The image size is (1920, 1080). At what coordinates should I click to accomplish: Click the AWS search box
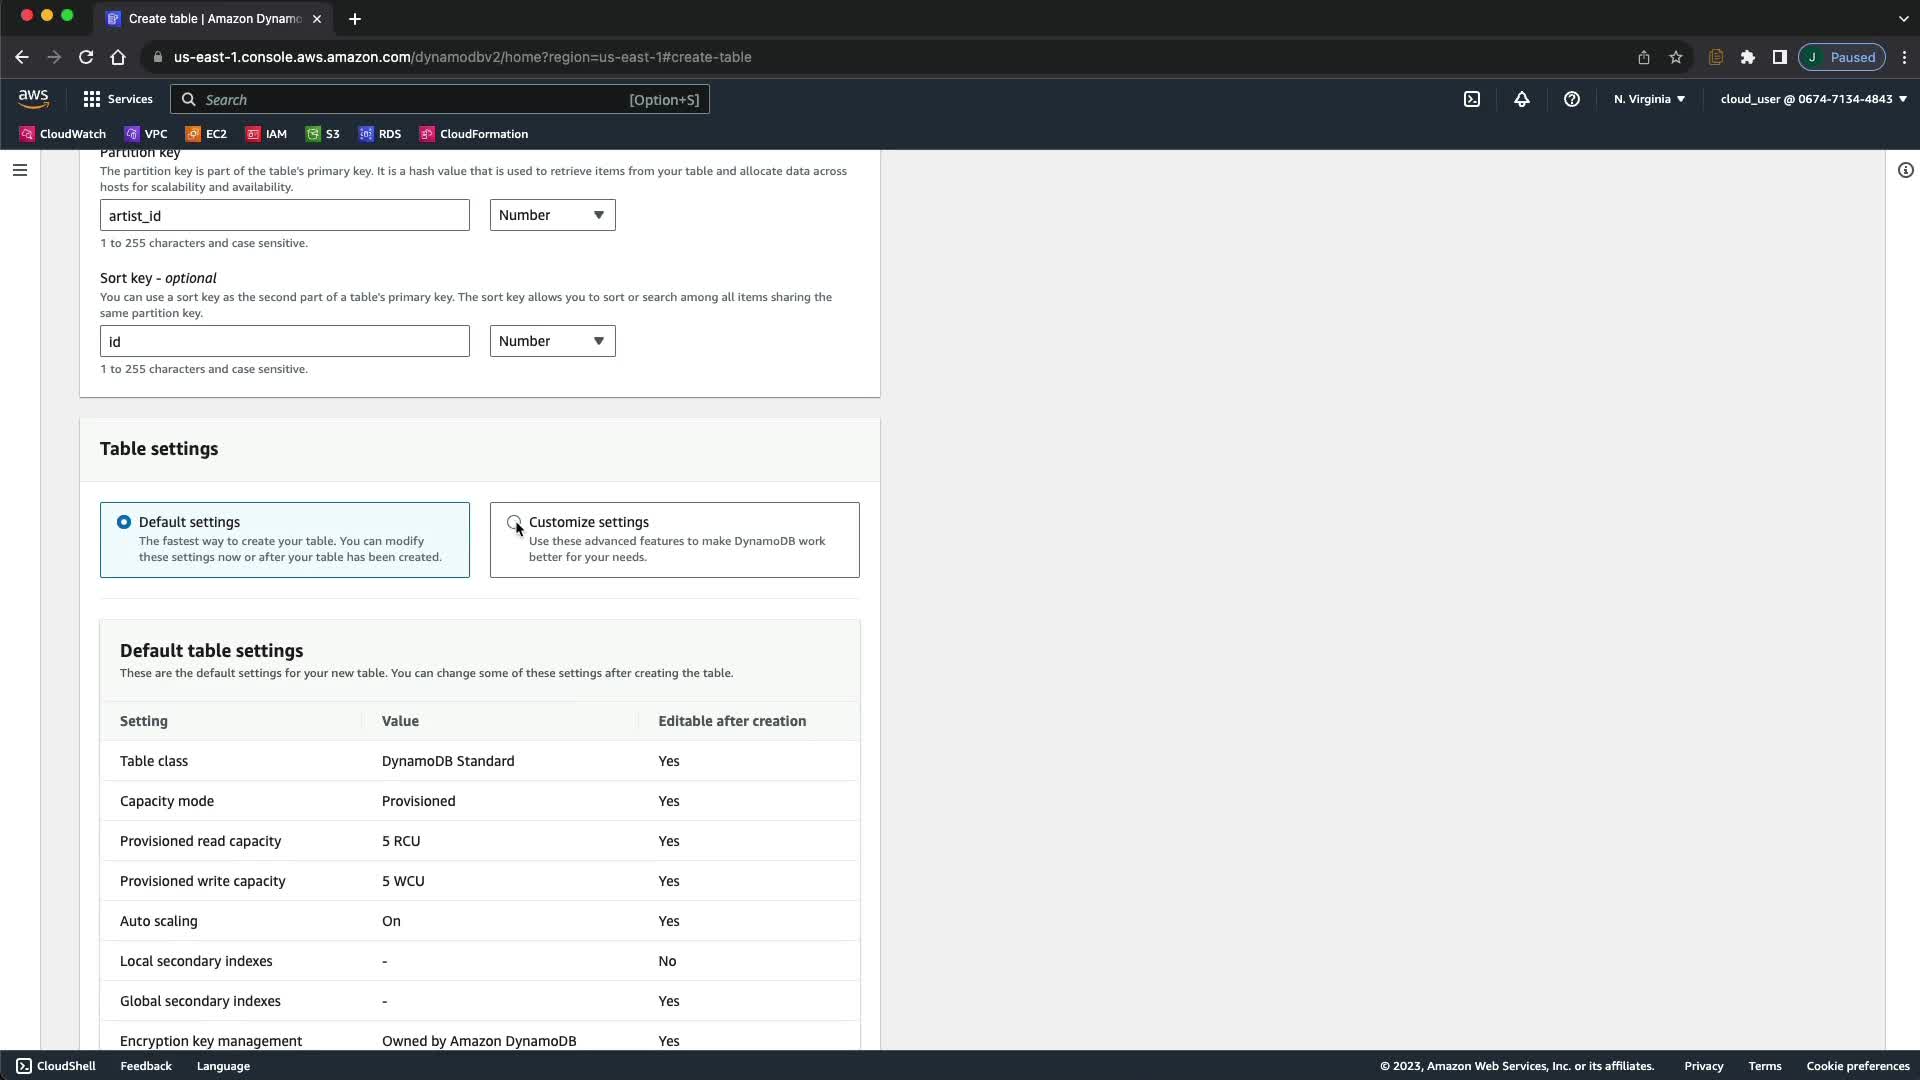440,99
